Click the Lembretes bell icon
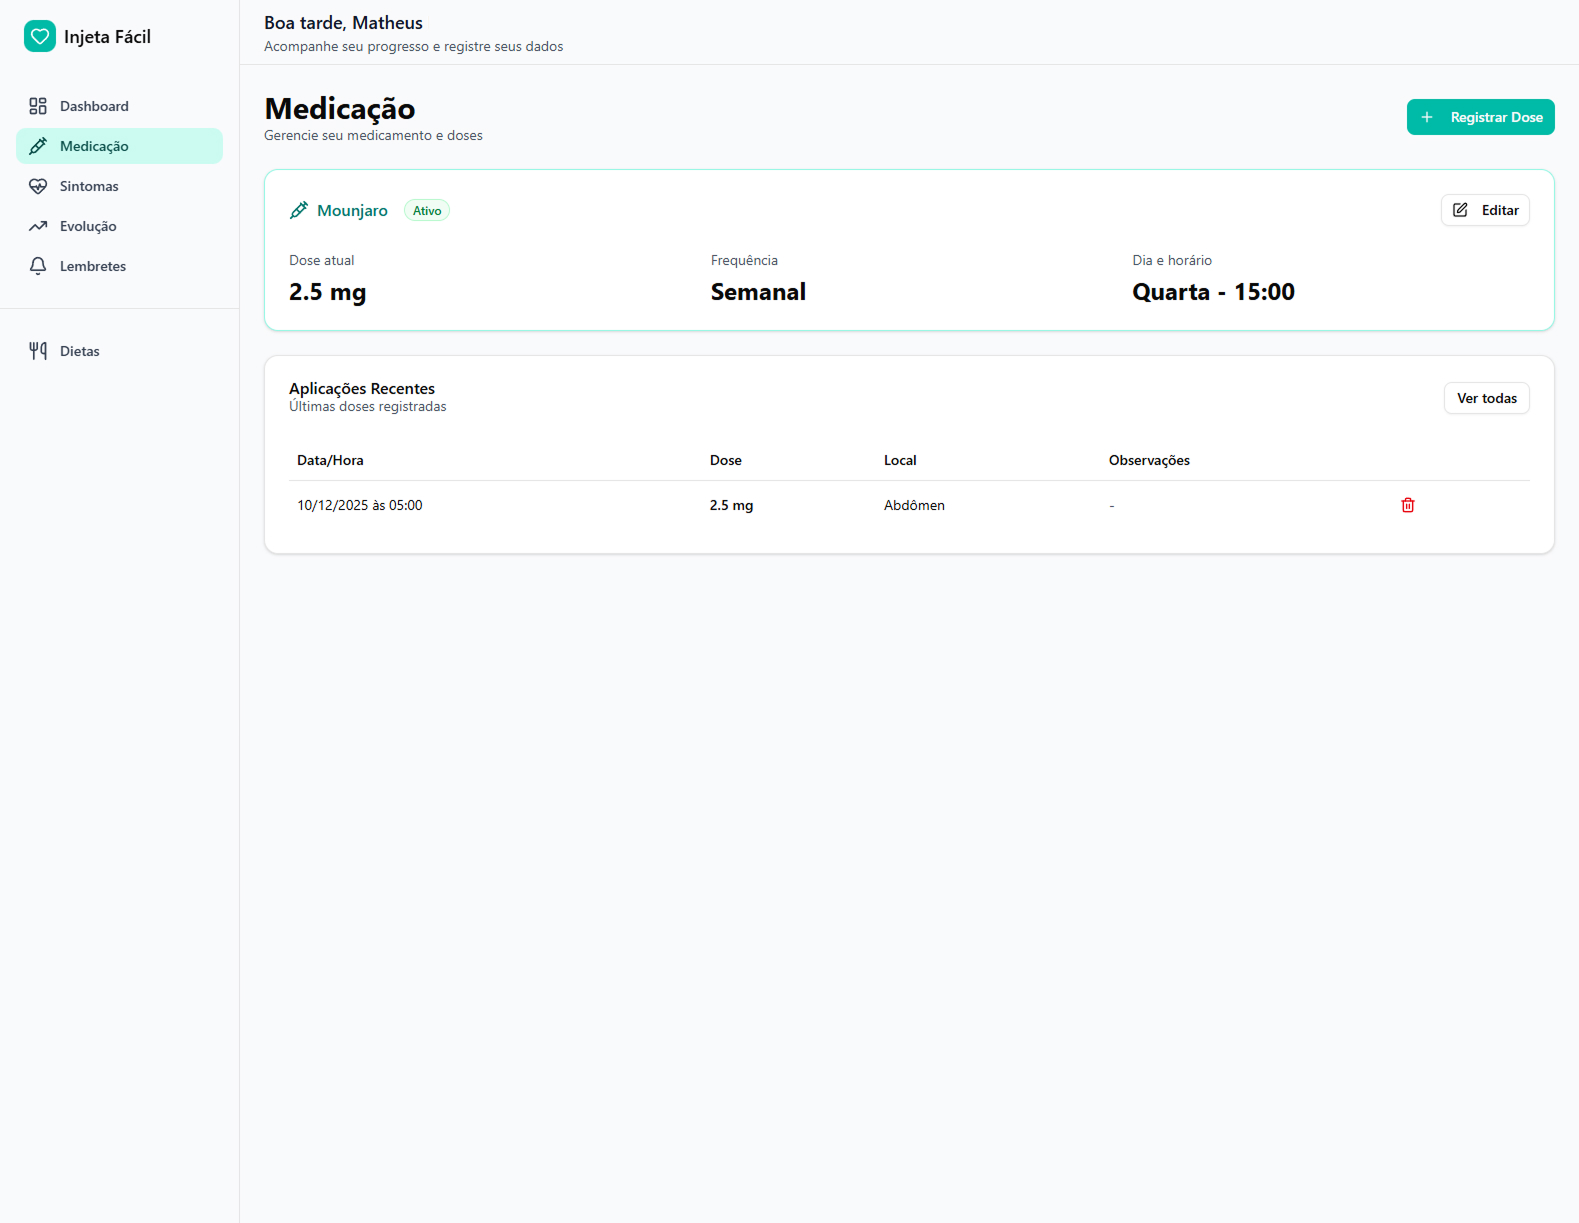Screen dimensions: 1579x1223 coord(38,266)
